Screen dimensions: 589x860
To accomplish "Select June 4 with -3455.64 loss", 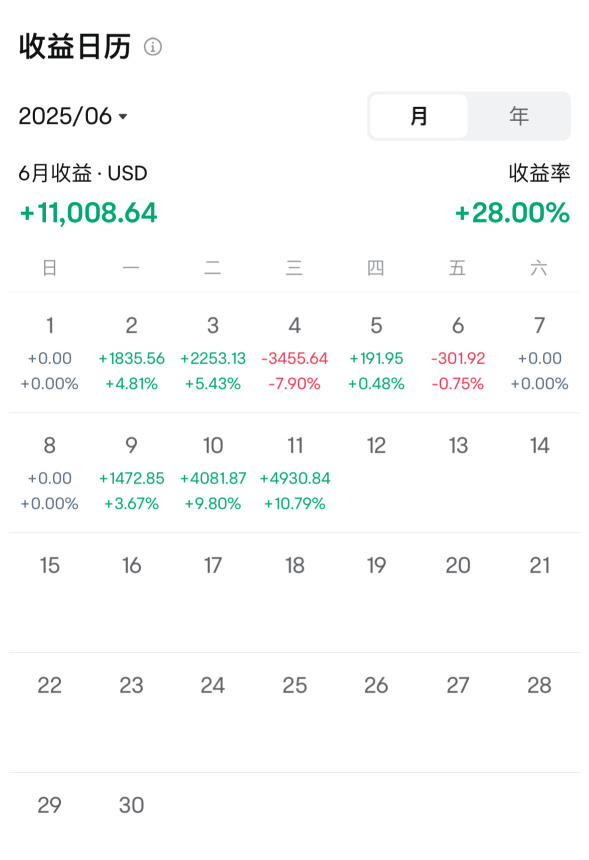I will [x=294, y=353].
